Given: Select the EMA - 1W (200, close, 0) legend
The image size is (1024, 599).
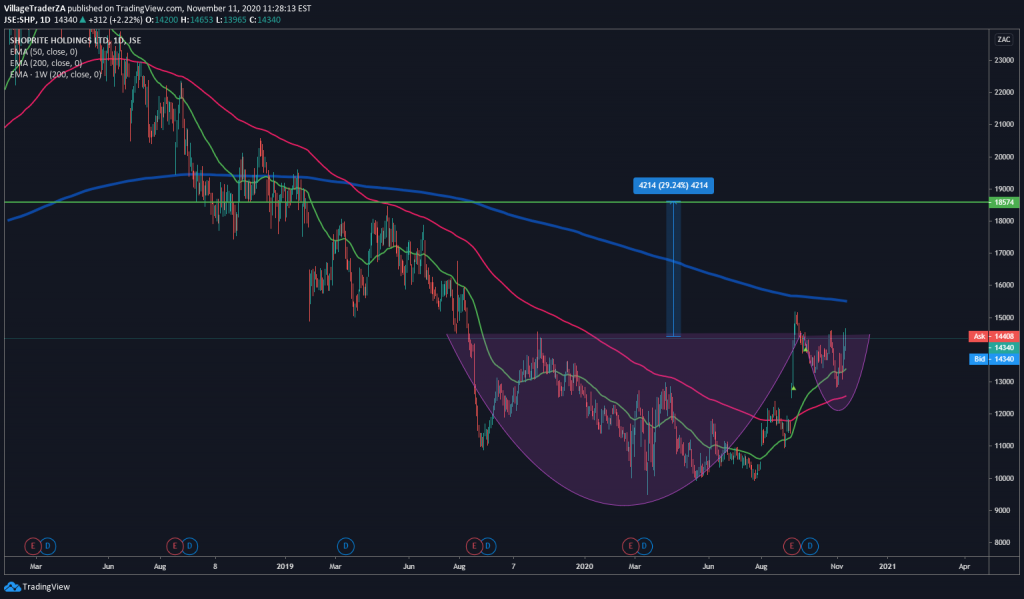Looking at the screenshot, I should click(58, 73).
